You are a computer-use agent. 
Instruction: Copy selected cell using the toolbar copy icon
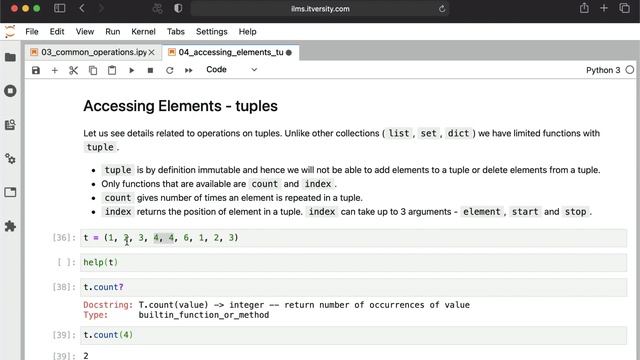93,70
